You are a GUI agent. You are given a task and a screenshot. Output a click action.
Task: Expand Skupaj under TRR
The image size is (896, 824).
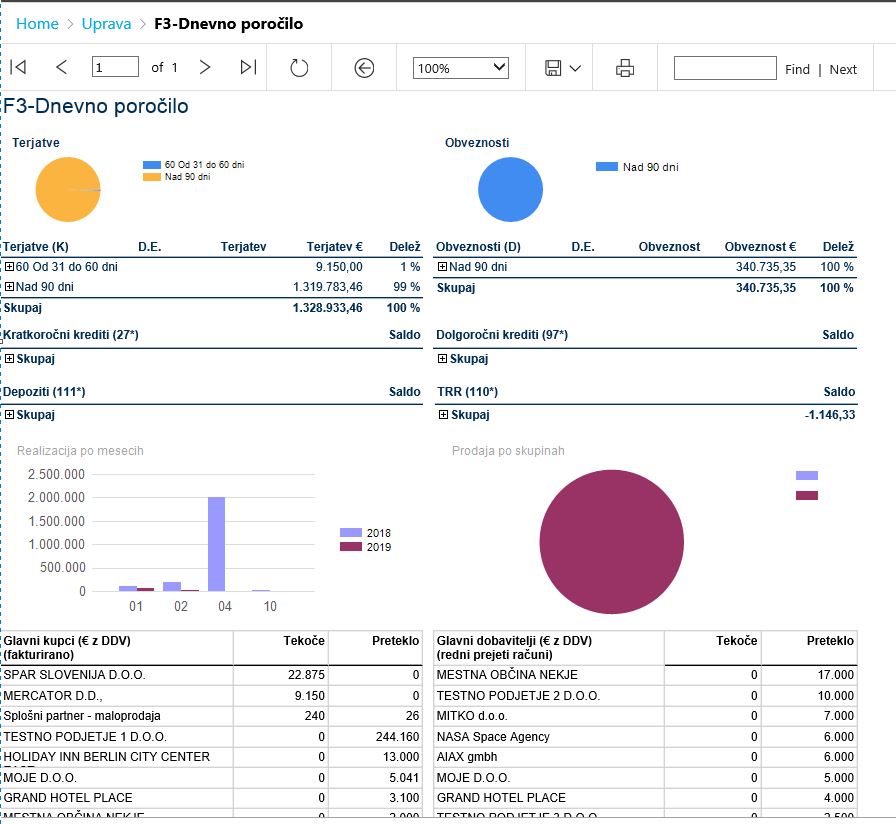coord(443,414)
